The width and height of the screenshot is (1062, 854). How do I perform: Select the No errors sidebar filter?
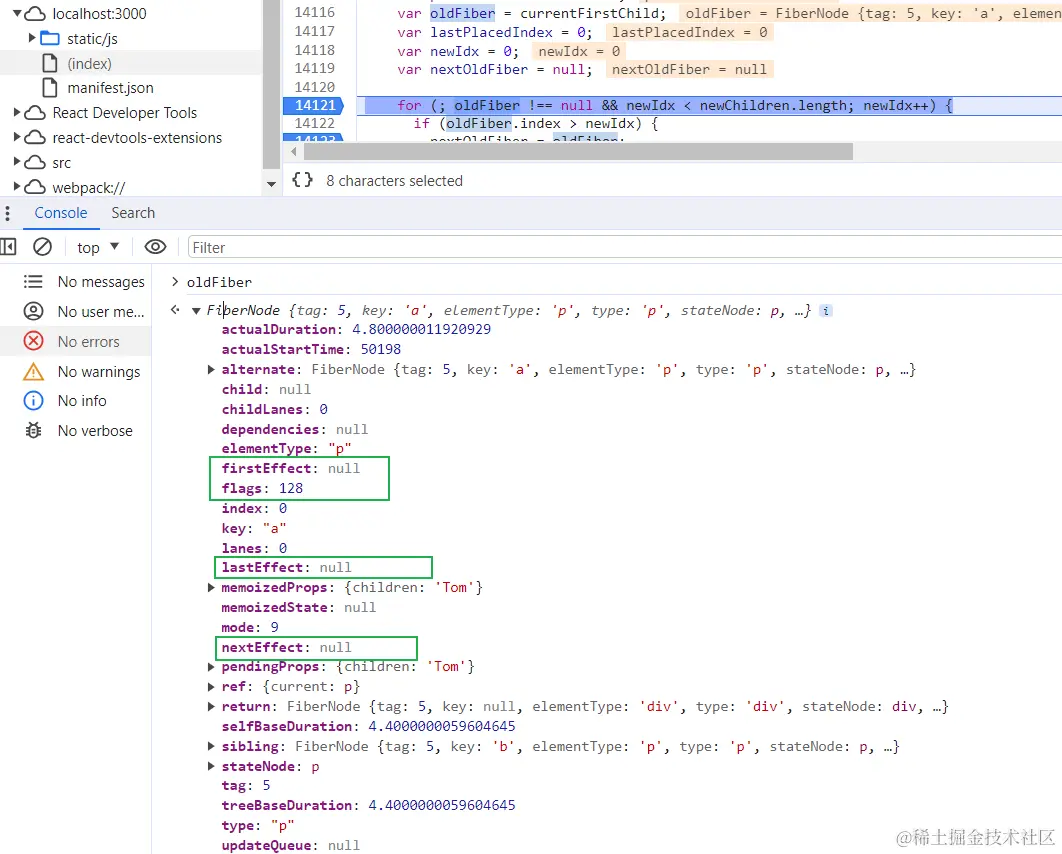[76, 341]
